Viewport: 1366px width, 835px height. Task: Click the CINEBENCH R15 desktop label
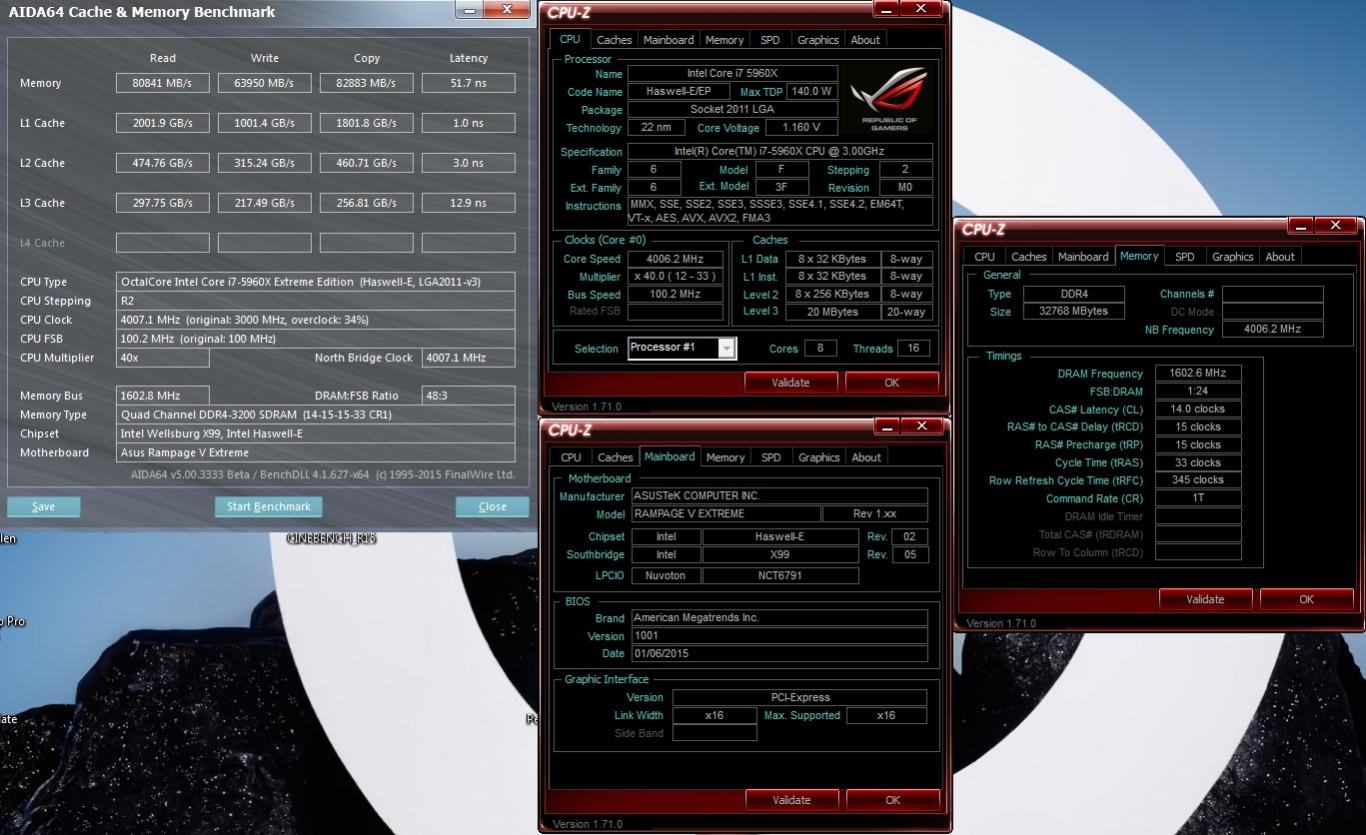(331, 539)
